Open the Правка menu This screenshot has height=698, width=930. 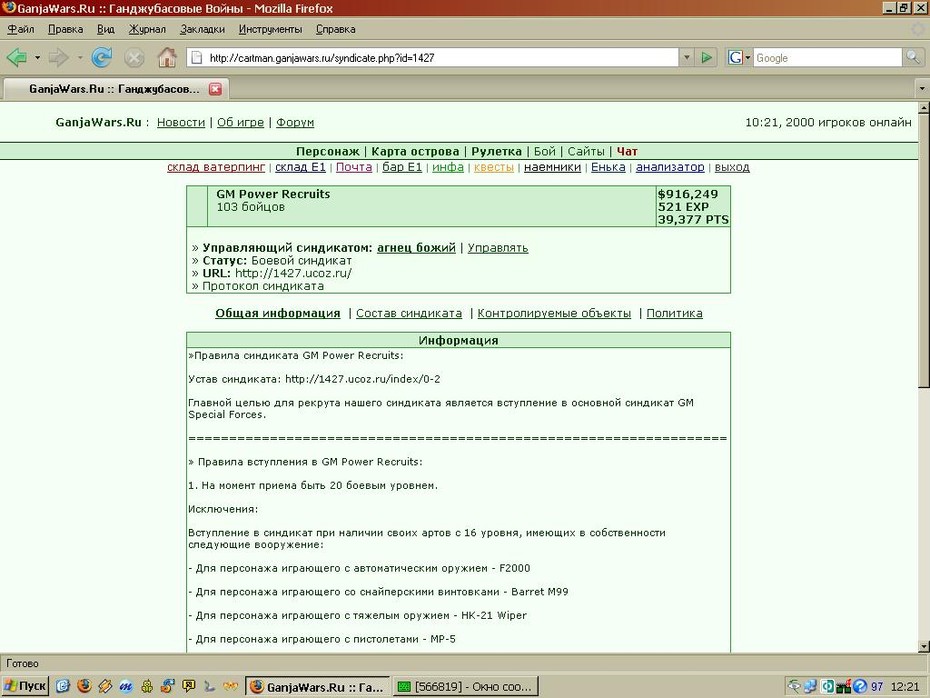(65, 29)
